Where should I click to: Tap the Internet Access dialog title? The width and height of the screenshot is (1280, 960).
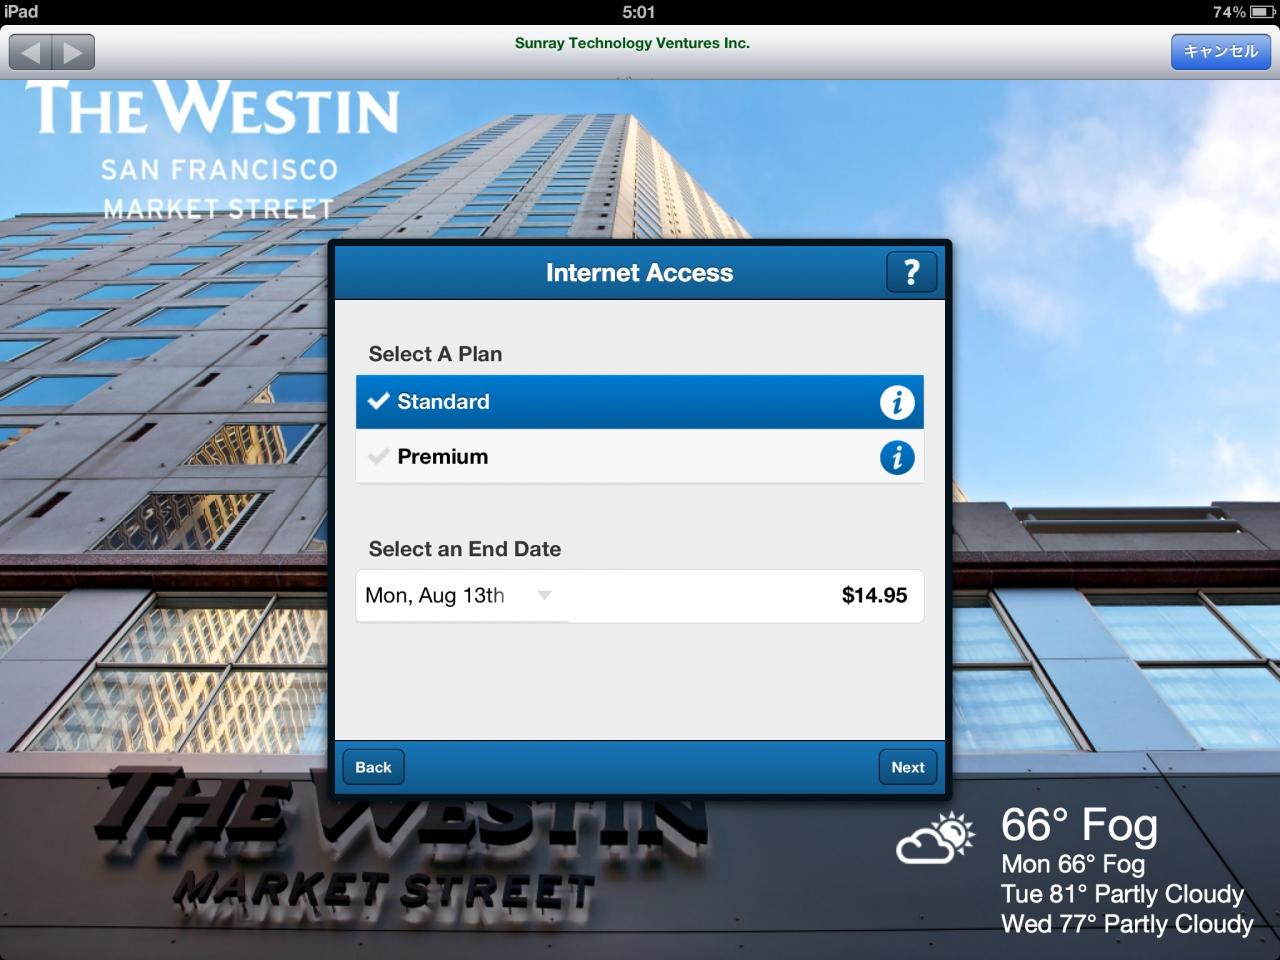[639, 273]
